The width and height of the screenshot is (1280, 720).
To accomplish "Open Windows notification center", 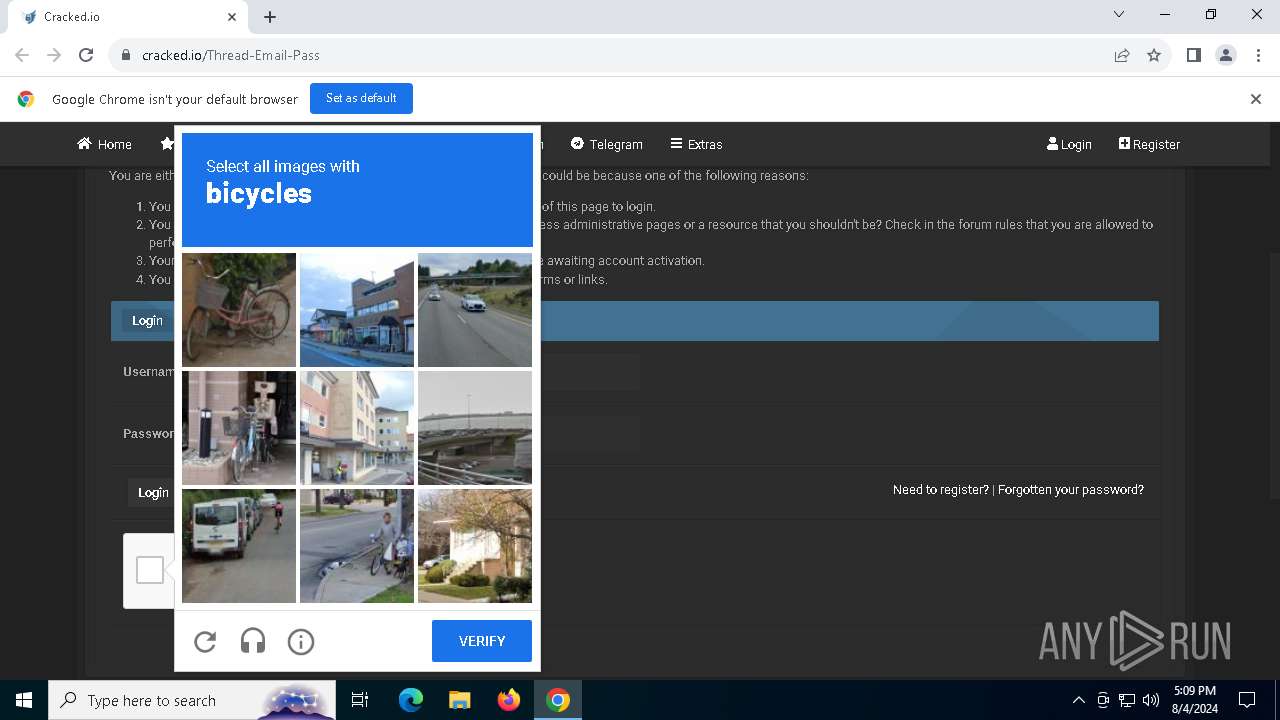I will pyautogui.click(x=1247, y=700).
